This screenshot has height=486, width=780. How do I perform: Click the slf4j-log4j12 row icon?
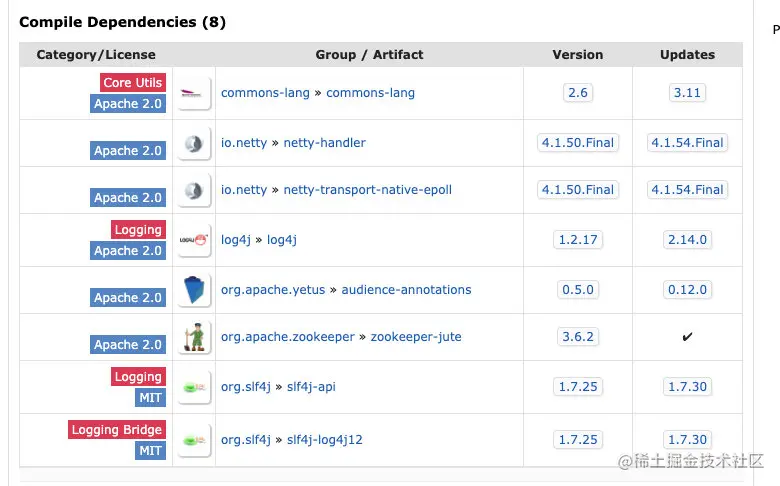(194, 440)
